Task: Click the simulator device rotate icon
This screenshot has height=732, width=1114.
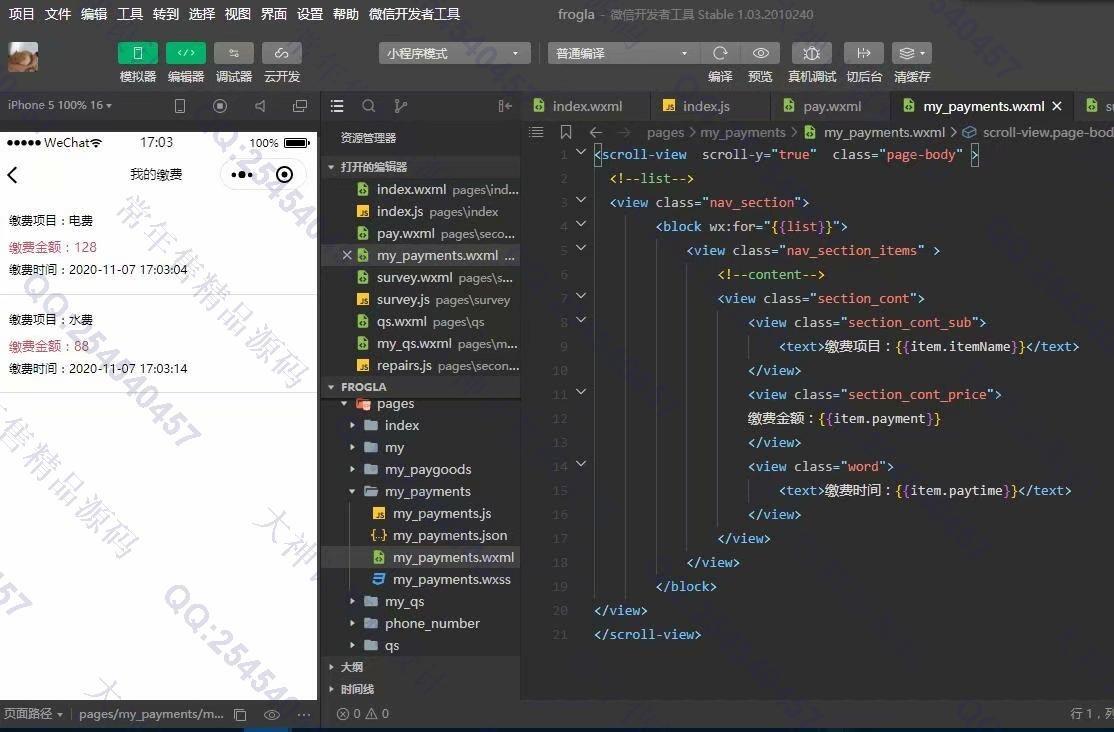Action: (x=180, y=106)
